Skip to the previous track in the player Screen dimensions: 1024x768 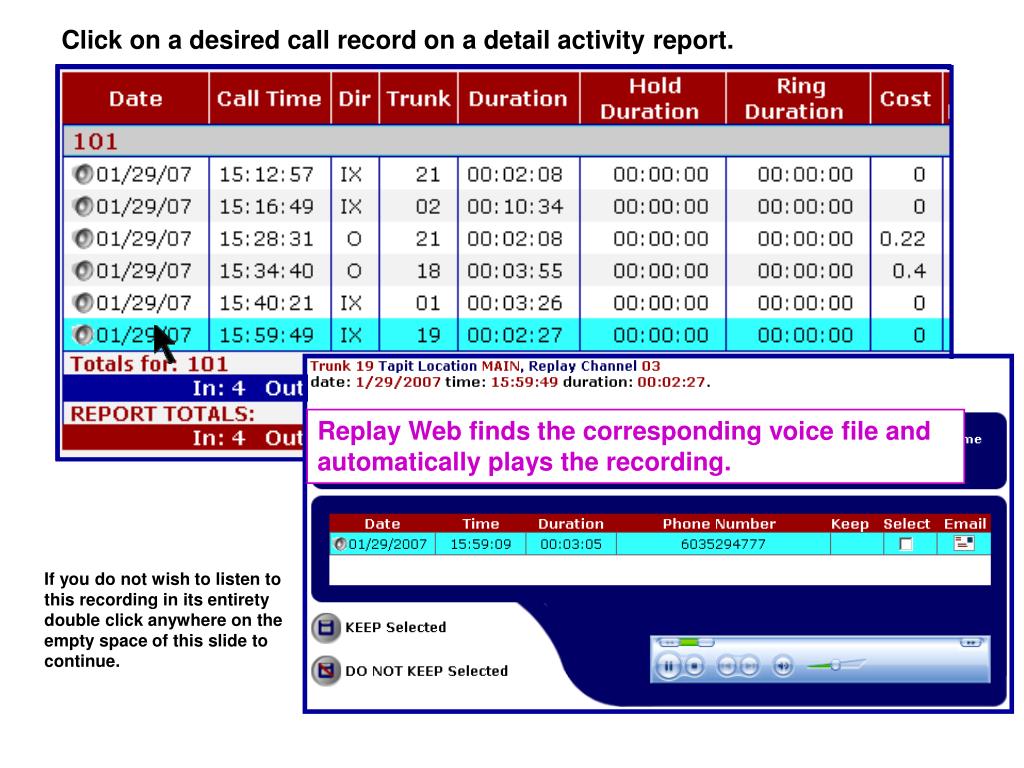[x=727, y=667]
